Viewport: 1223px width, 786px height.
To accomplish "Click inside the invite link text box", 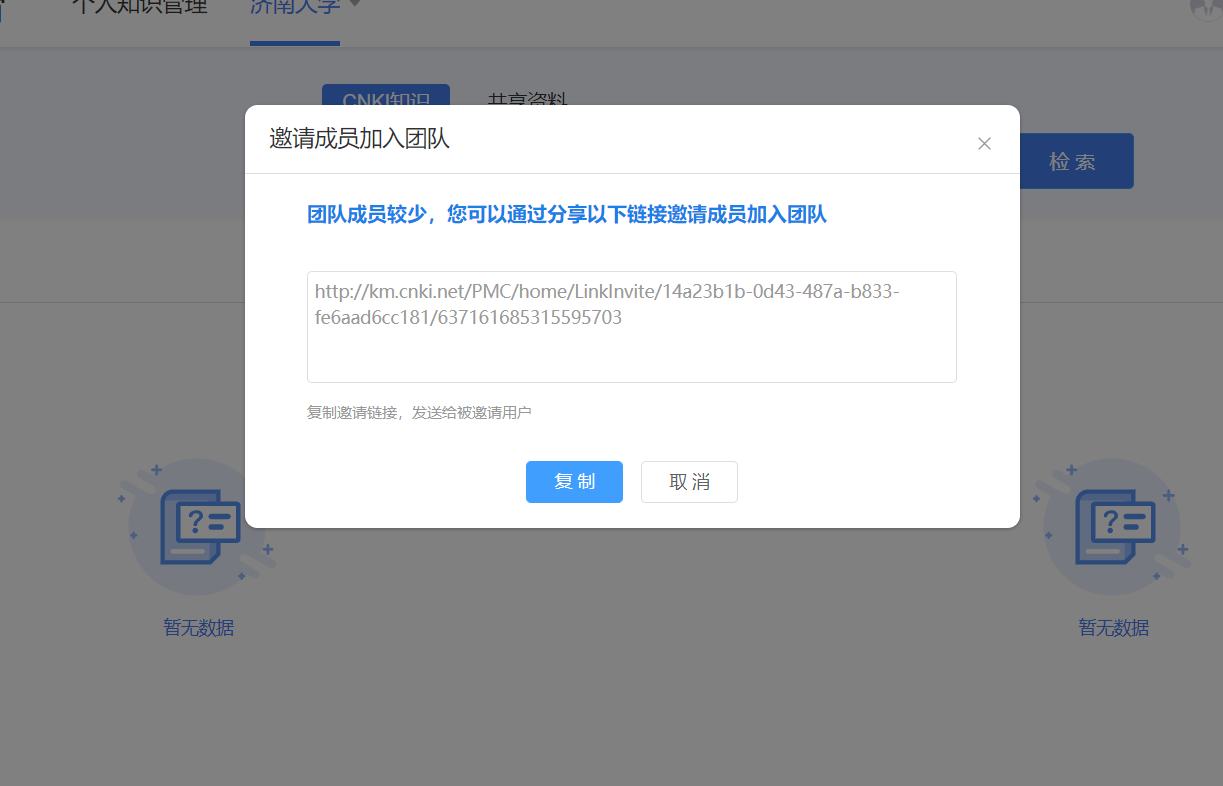I will 631,350.
